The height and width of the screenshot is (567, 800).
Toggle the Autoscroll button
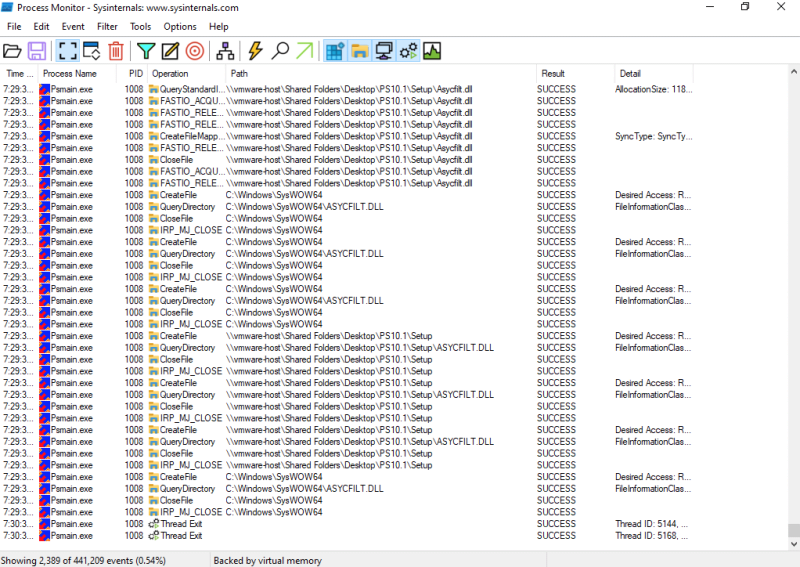click(x=91, y=51)
